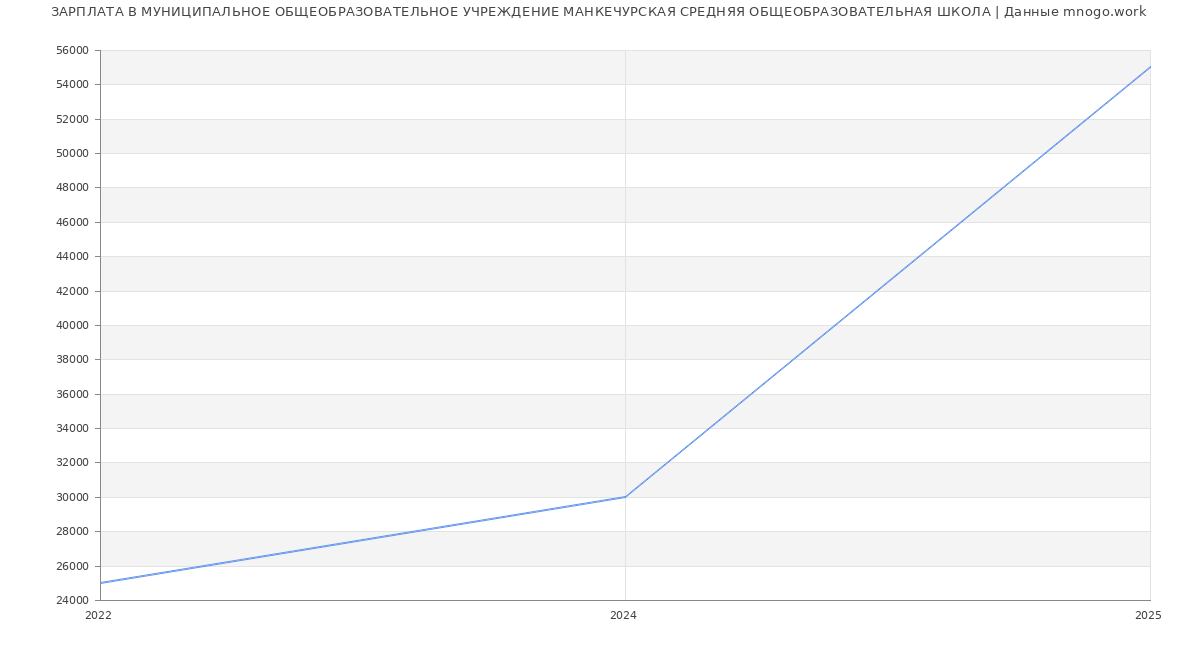
Task: Click the 24000 y-axis label
Action: pos(73,600)
